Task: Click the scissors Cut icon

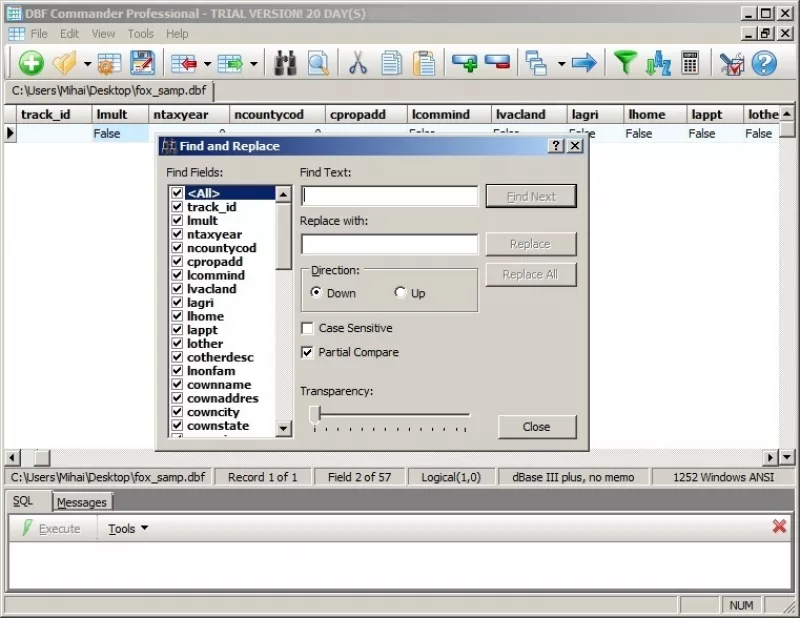Action: coord(358,64)
